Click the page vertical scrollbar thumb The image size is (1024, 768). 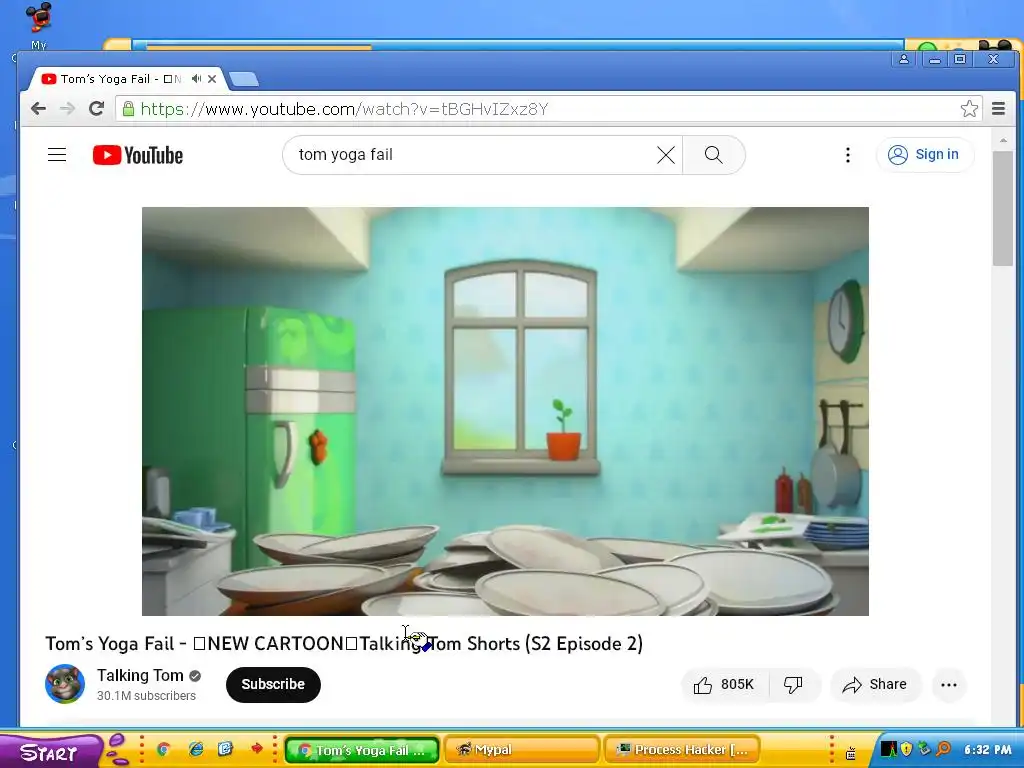(x=1002, y=208)
